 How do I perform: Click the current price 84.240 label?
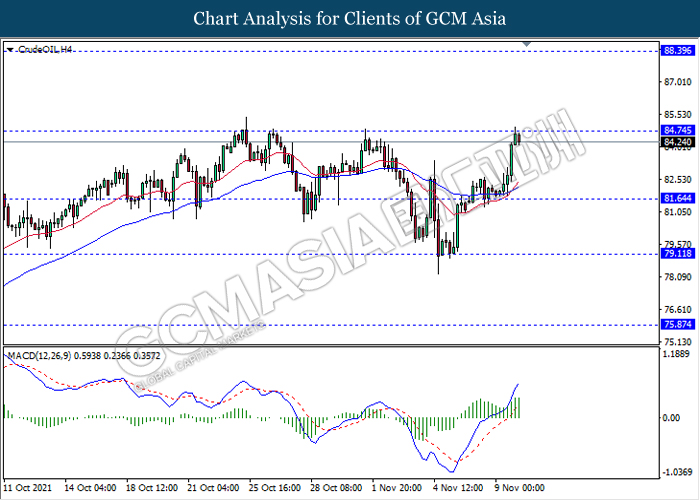click(x=677, y=142)
